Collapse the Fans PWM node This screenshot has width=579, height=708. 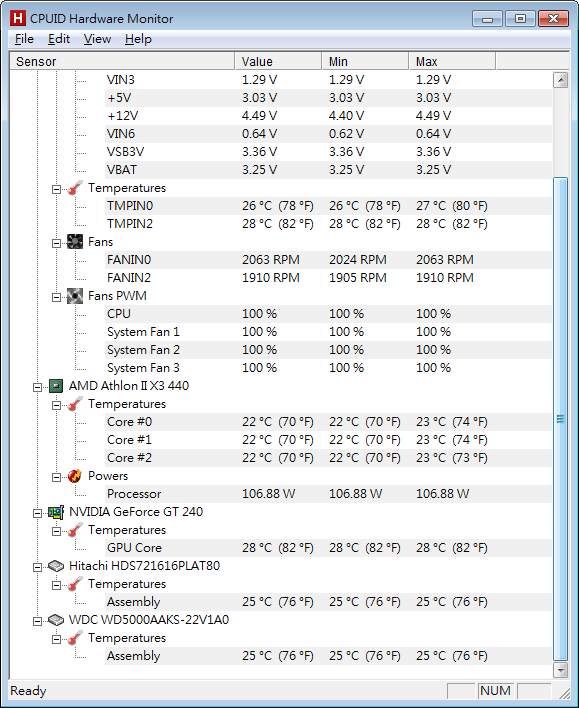pyautogui.click(x=56, y=297)
